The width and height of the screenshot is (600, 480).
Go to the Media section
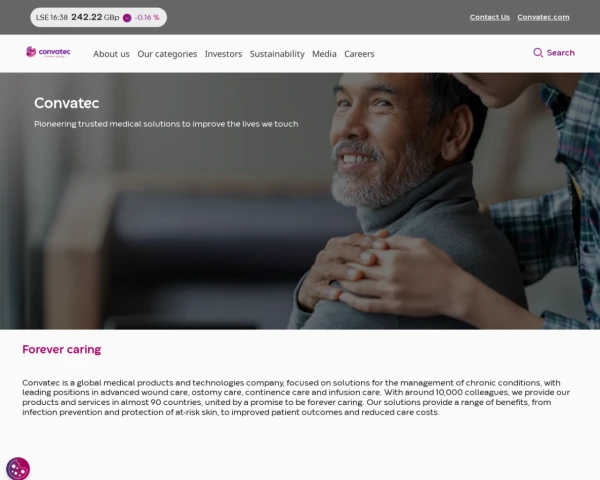[324, 54]
